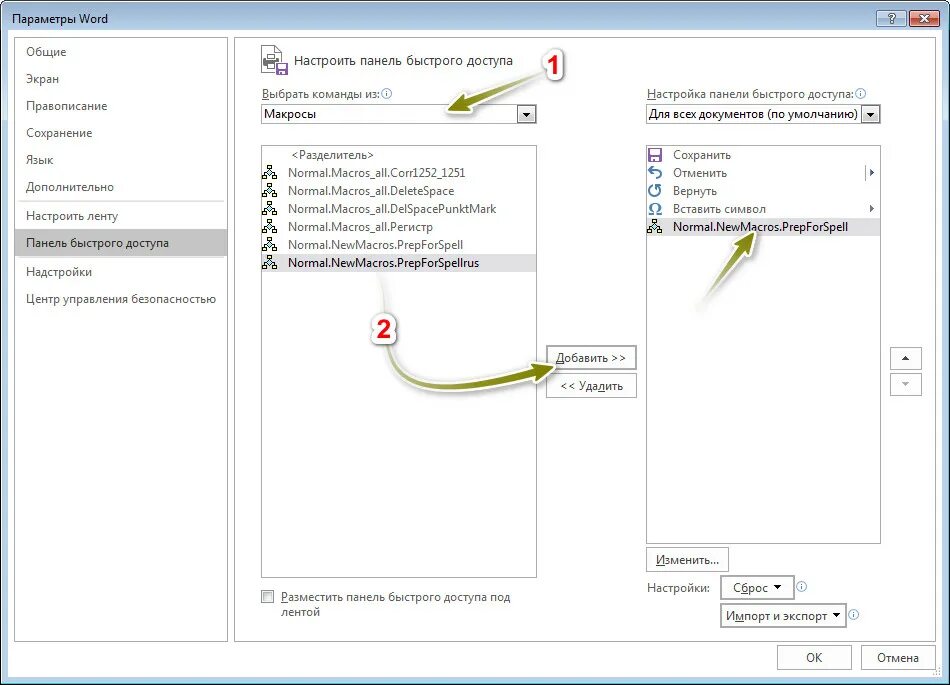Image resolution: width=950 pixels, height=685 pixels.
Task: Click the Вставить символ omega icon
Action: coord(655,209)
